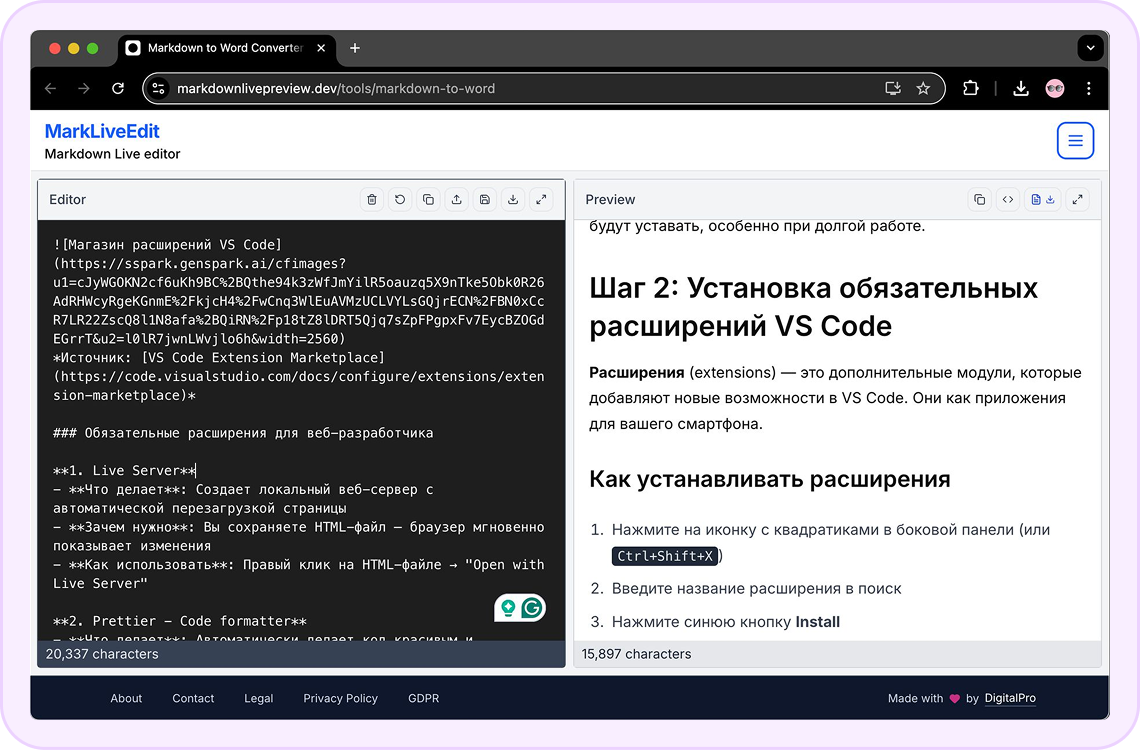This screenshot has height=750, width=1140.
Task: Save the markdown using the save icon
Action: 485,199
